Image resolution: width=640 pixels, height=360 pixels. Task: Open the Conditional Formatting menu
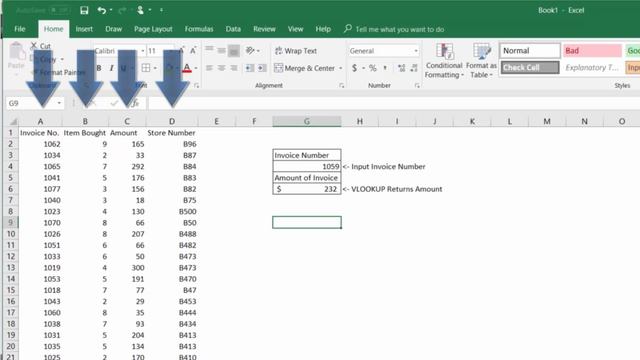point(444,60)
